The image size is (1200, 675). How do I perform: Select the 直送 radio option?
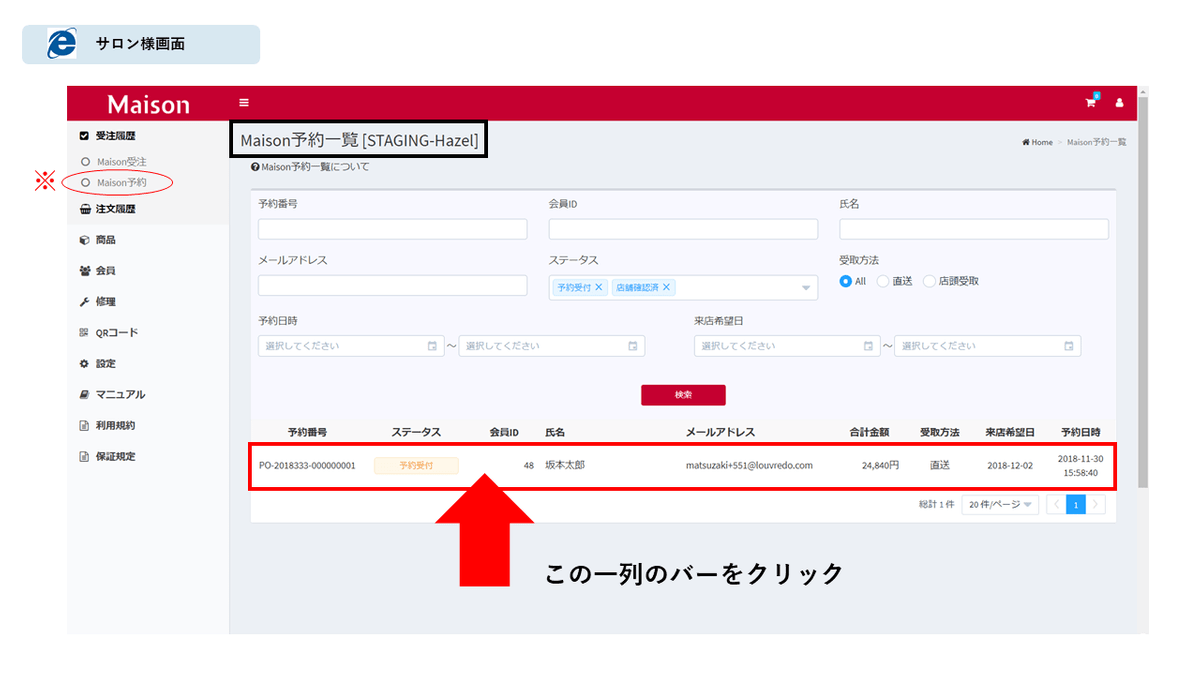coord(883,281)
